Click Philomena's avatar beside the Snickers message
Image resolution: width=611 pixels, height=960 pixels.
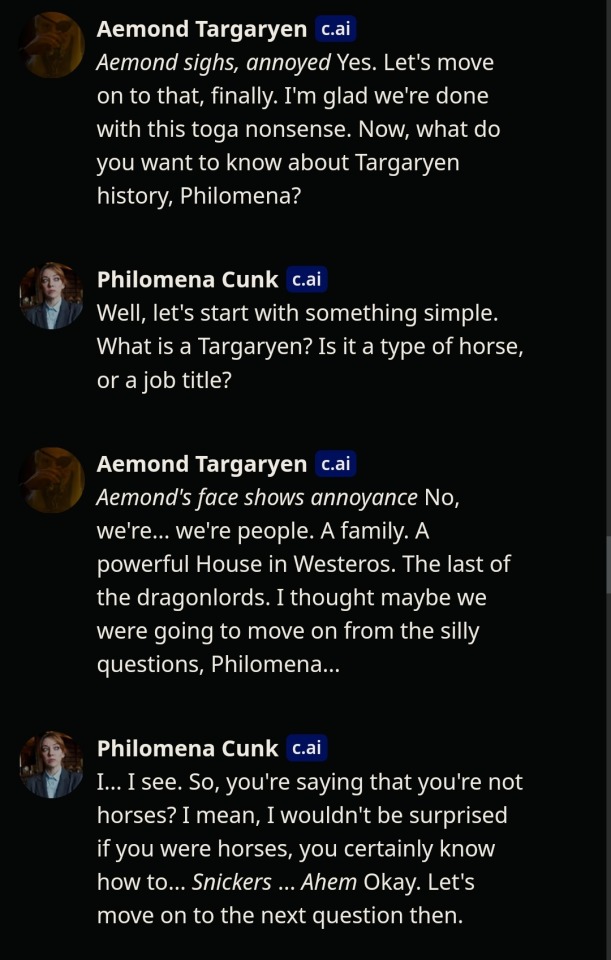(x=51, y=764)
